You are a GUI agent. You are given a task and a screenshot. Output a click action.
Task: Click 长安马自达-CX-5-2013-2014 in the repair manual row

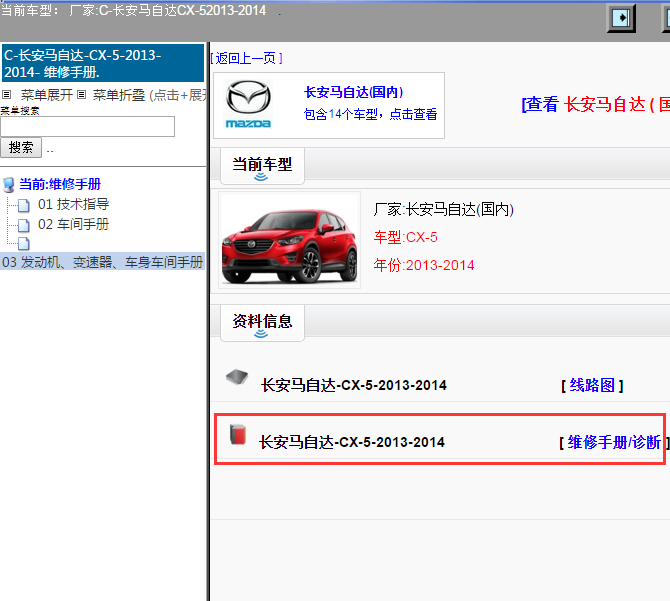[352, 442]
